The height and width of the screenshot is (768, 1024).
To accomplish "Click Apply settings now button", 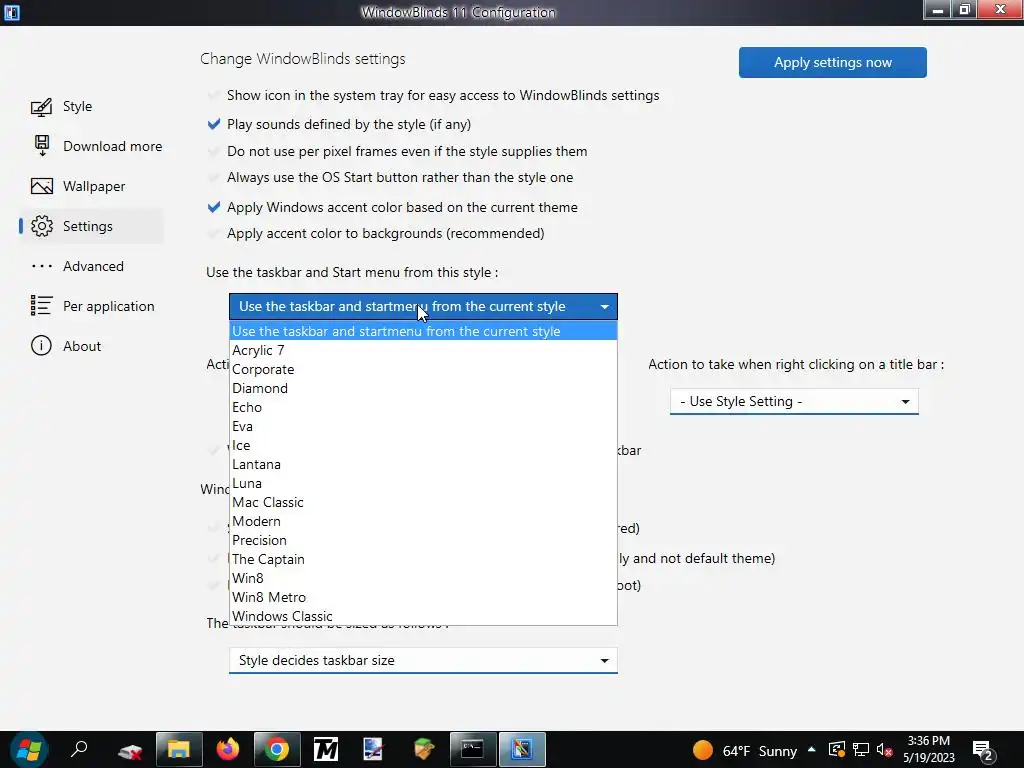I will [833, 62].
